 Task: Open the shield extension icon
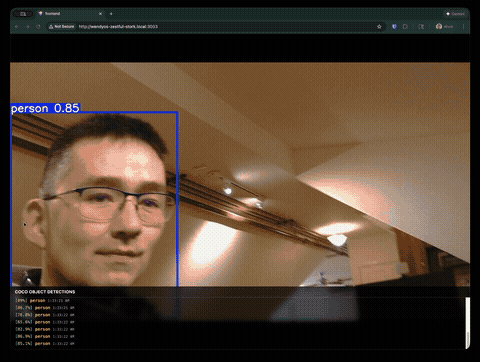[394, 26]
